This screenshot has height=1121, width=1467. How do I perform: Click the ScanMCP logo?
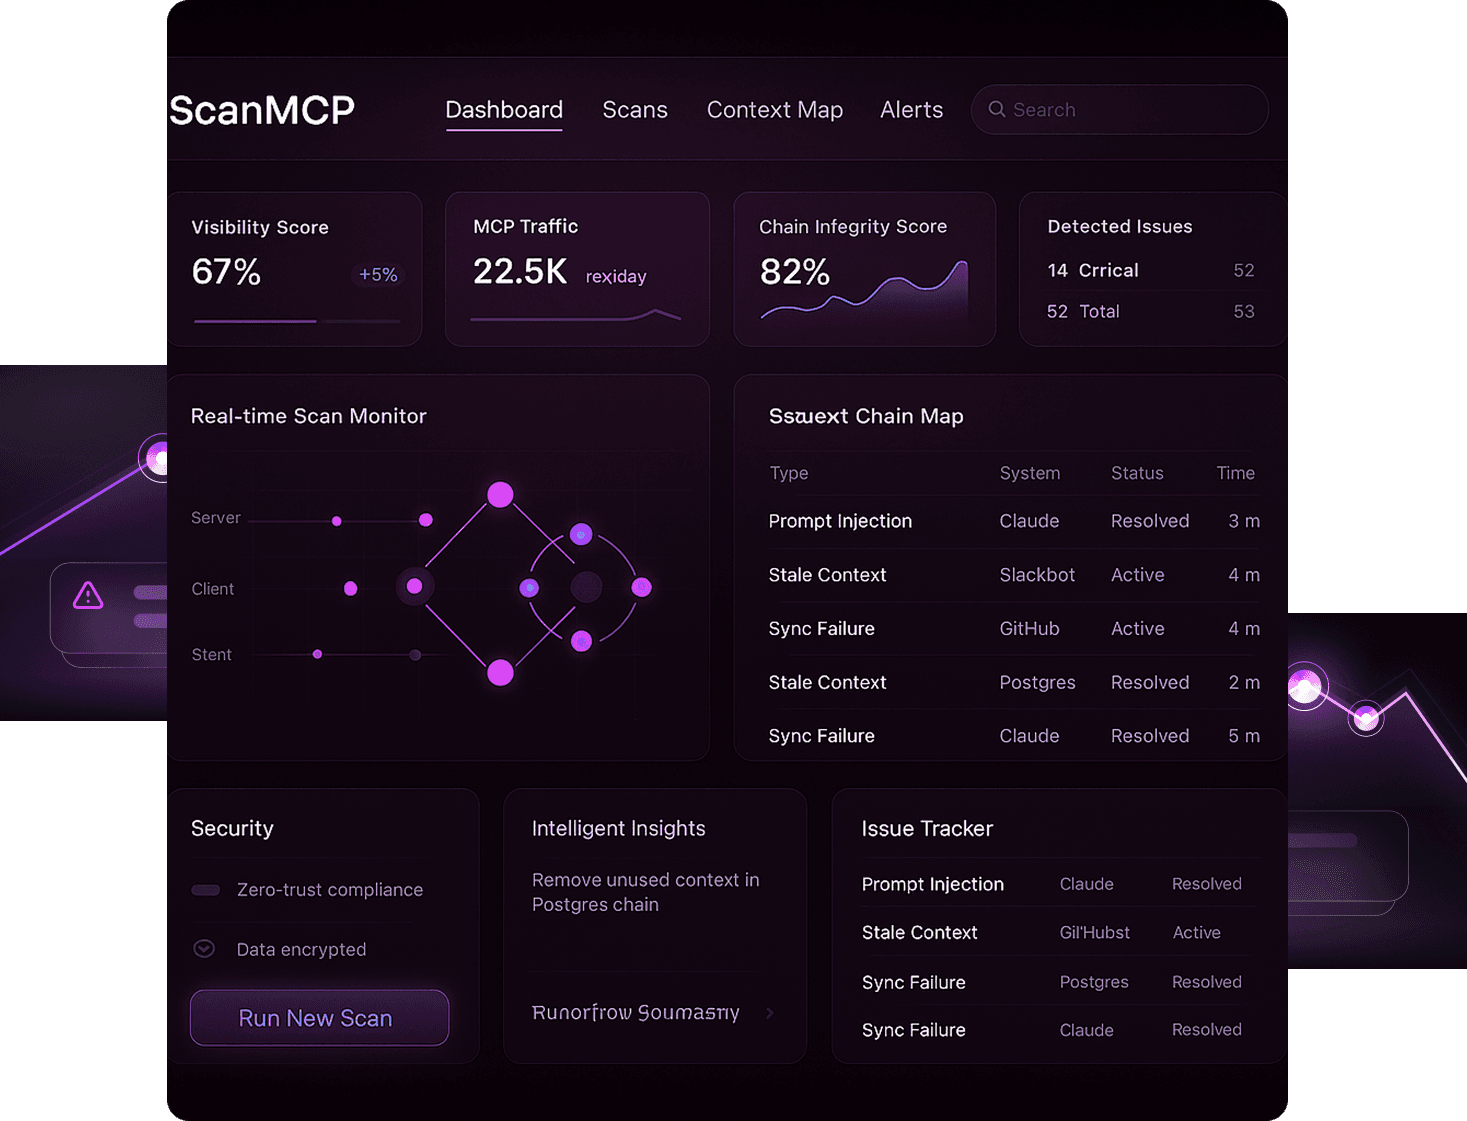point(262,110)
